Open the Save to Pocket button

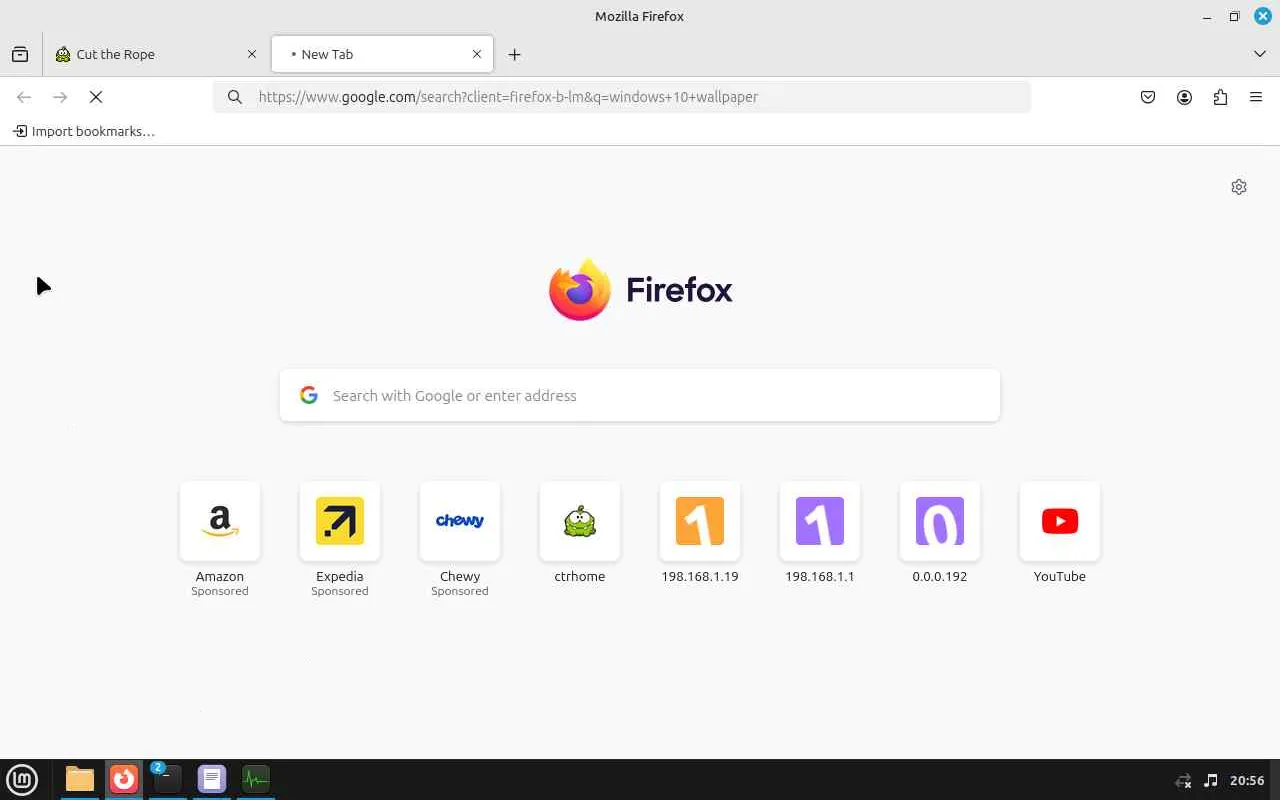tap(1148, 97)
